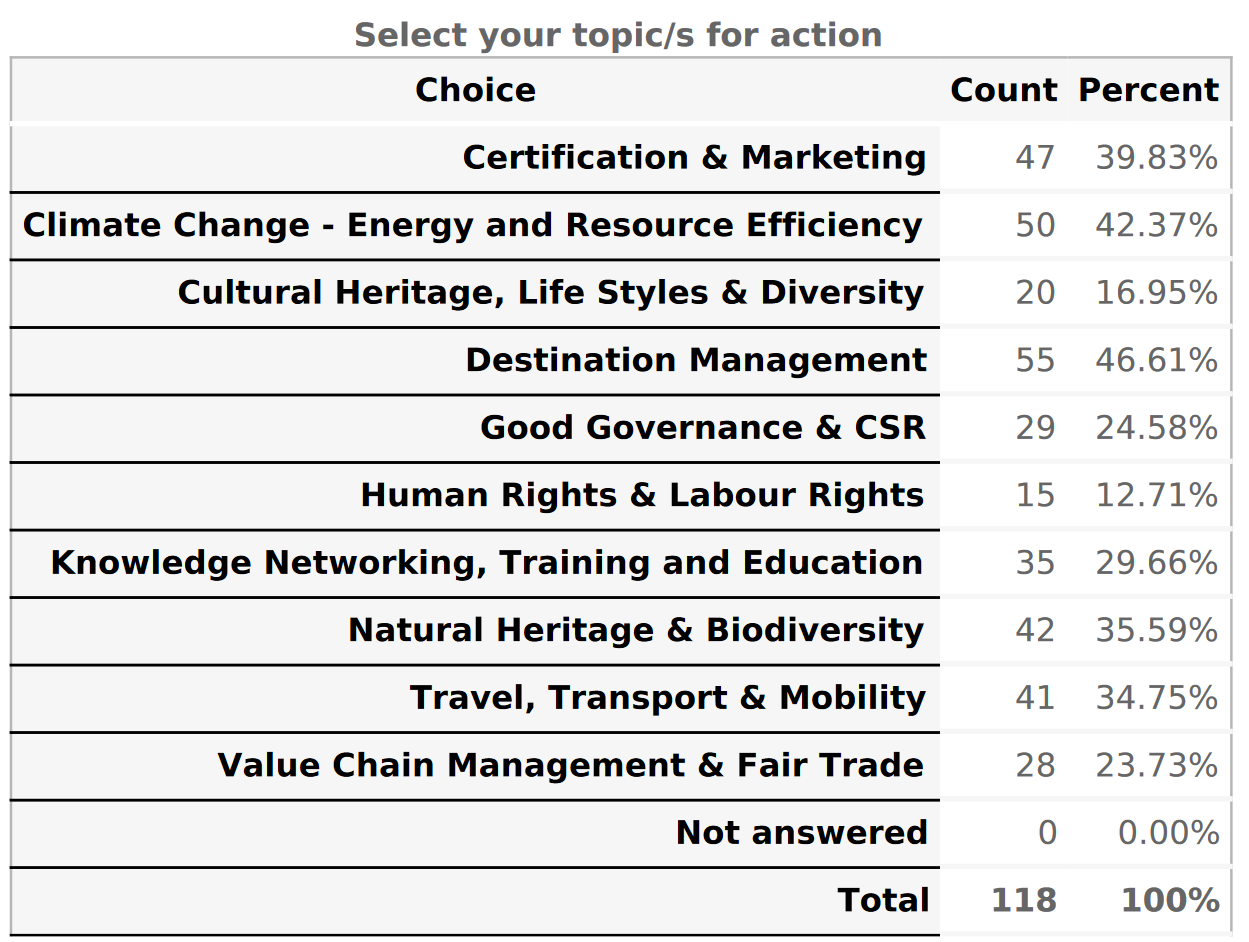
Task: Click the 'Select your topic/s for action' title
Action: pos(618,35)
